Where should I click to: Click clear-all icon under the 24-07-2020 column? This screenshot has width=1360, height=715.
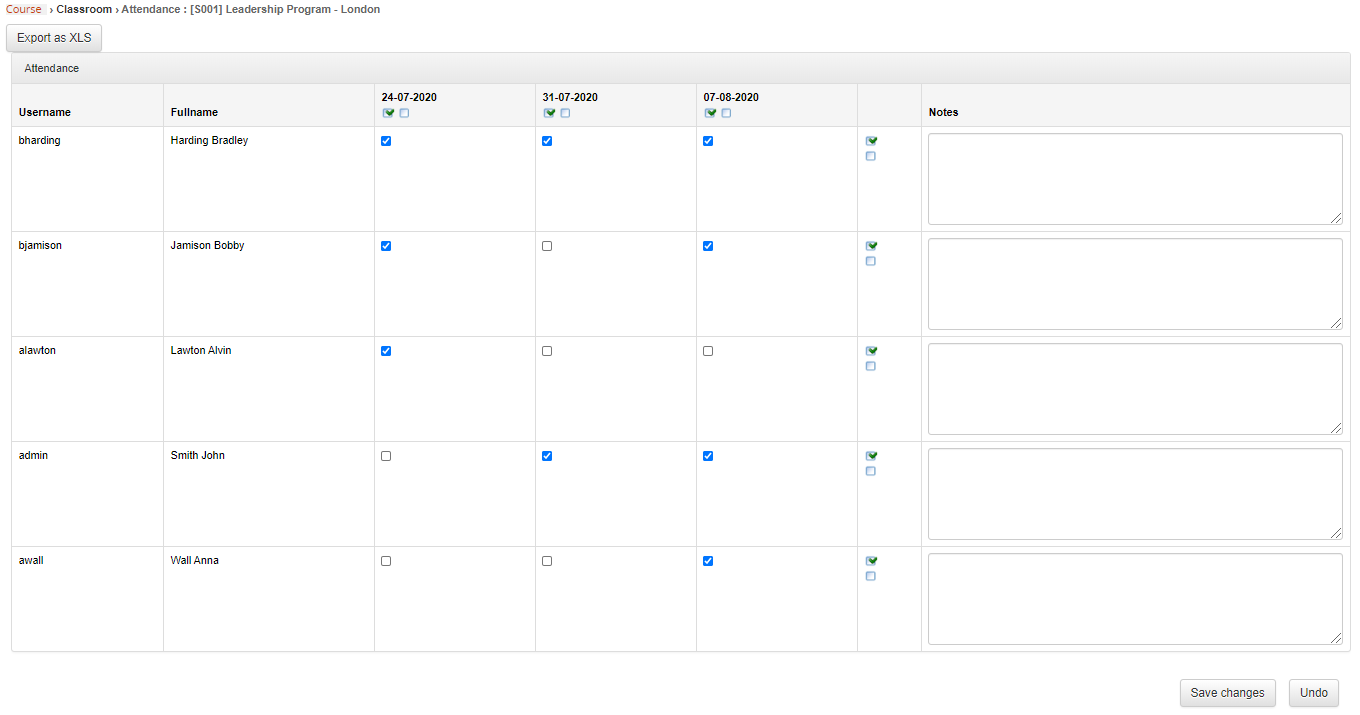click(404, 113)
